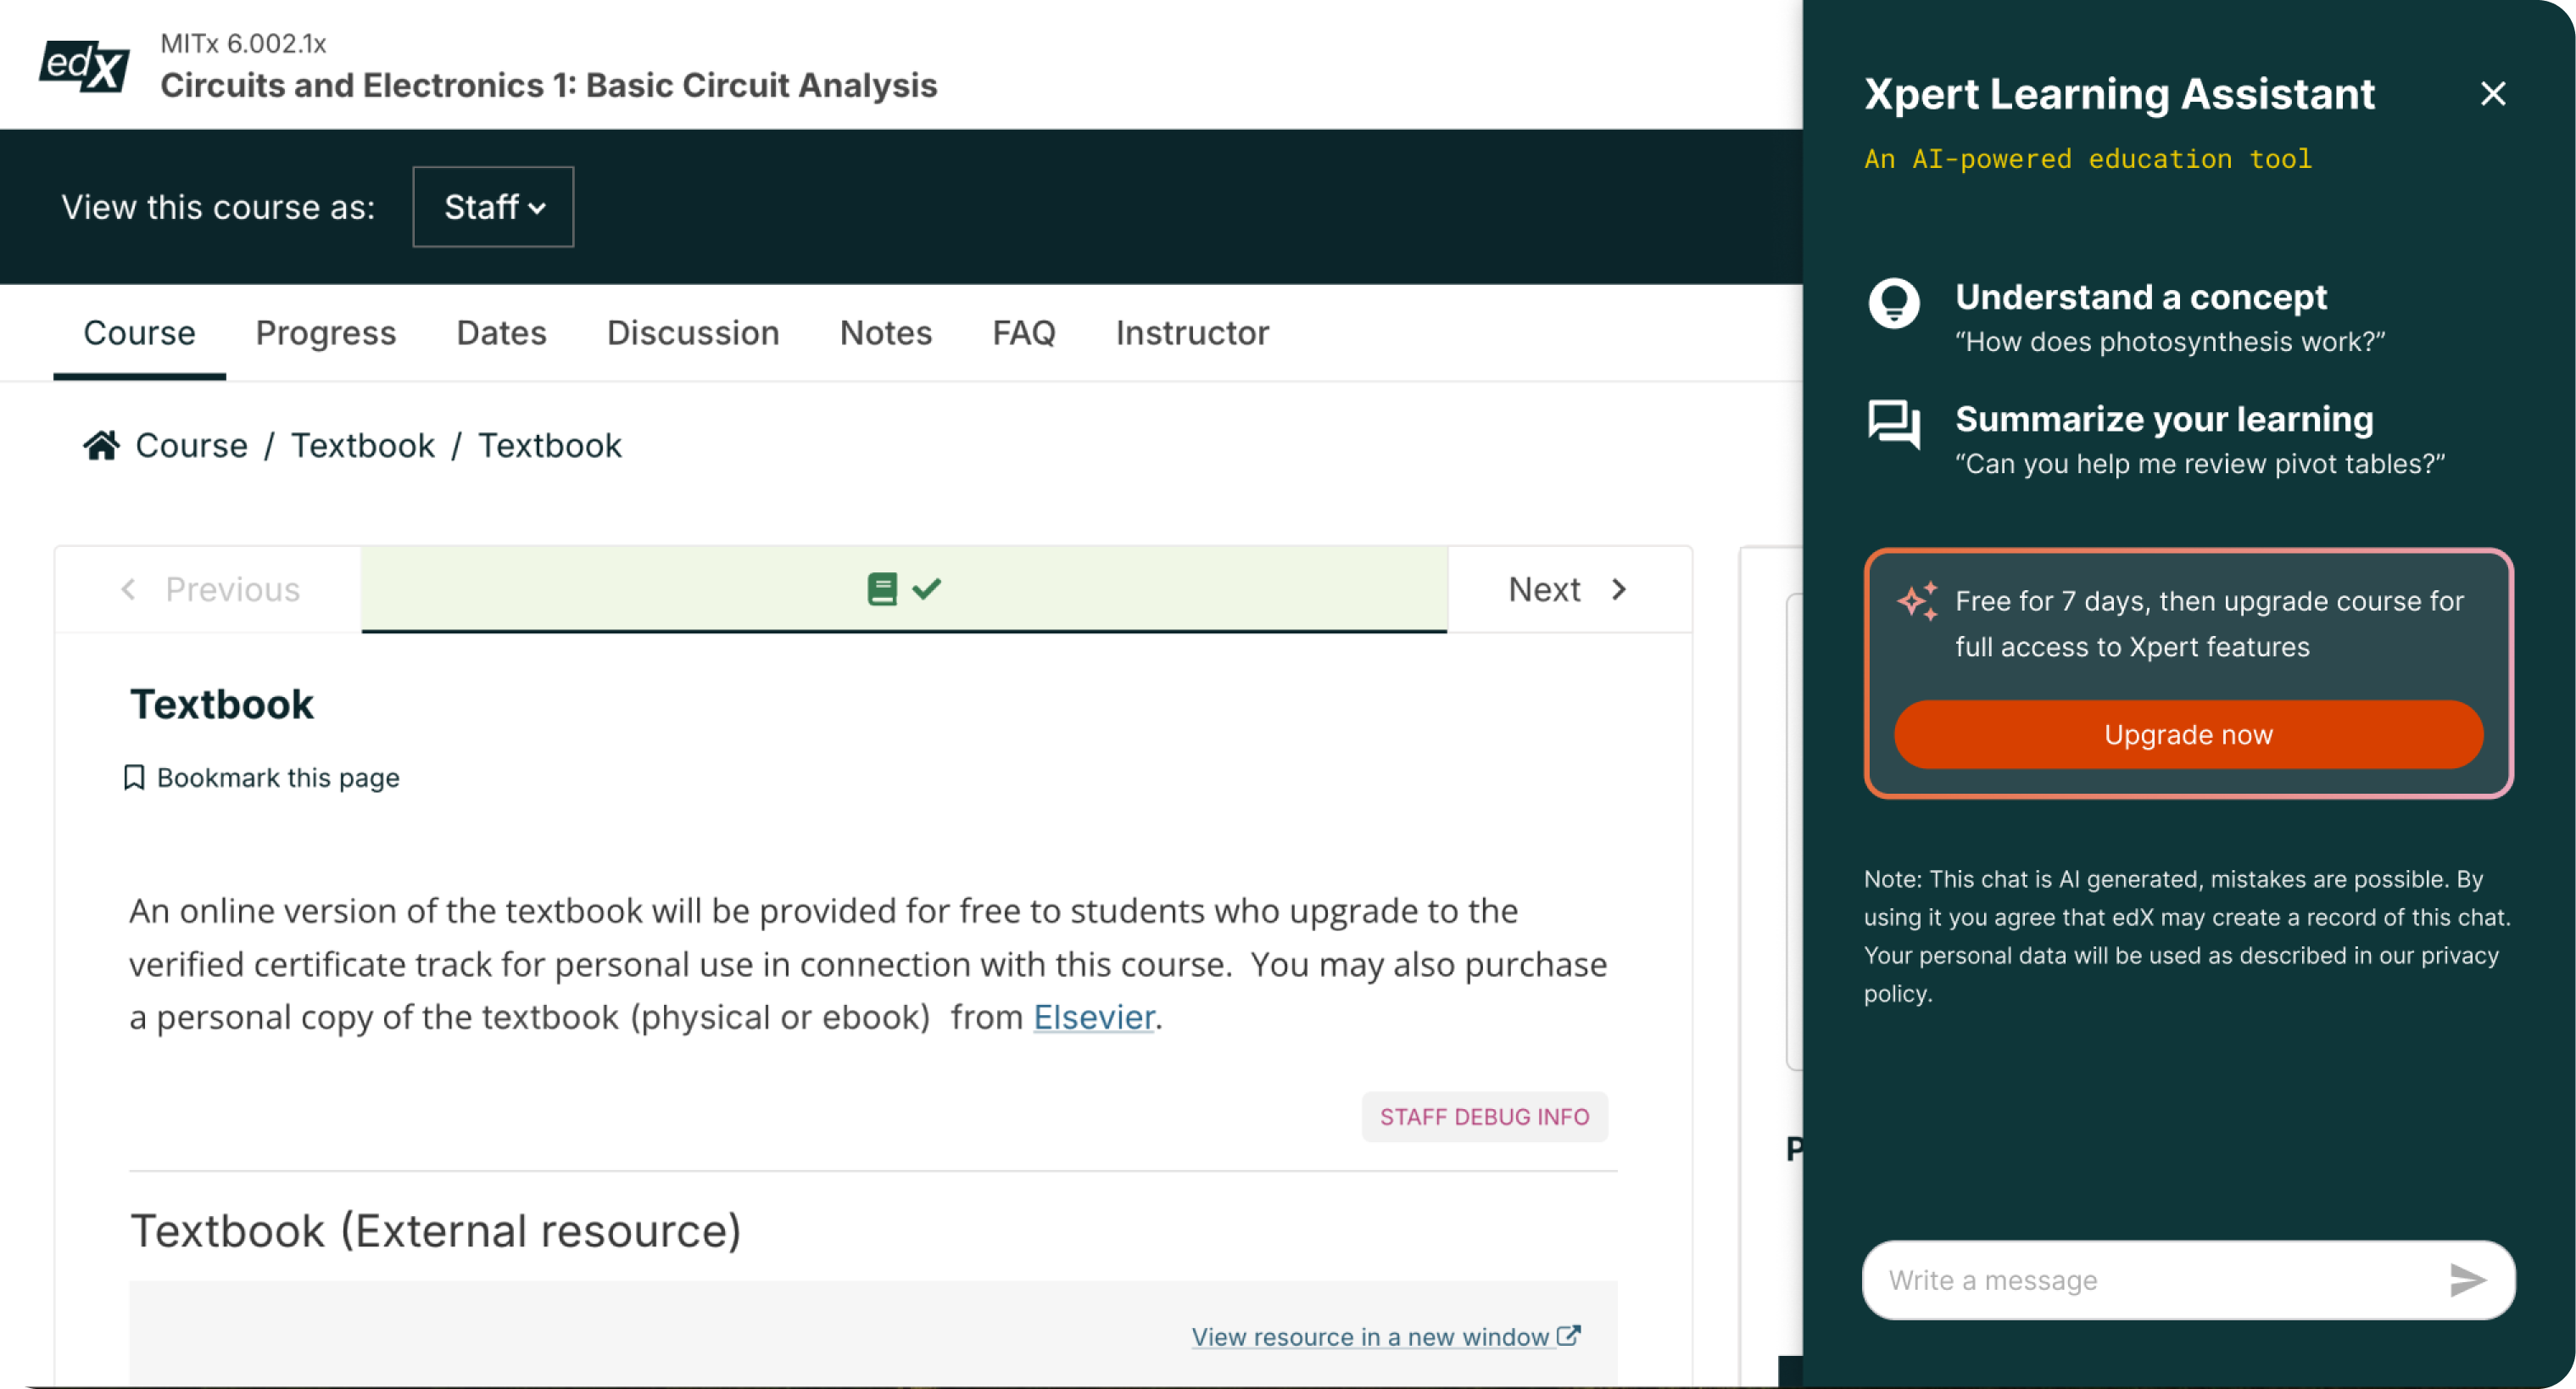The height and width of the screenshot is (1389, 2576).
Task: Open the Elsevier link
Action: 1094,1017
